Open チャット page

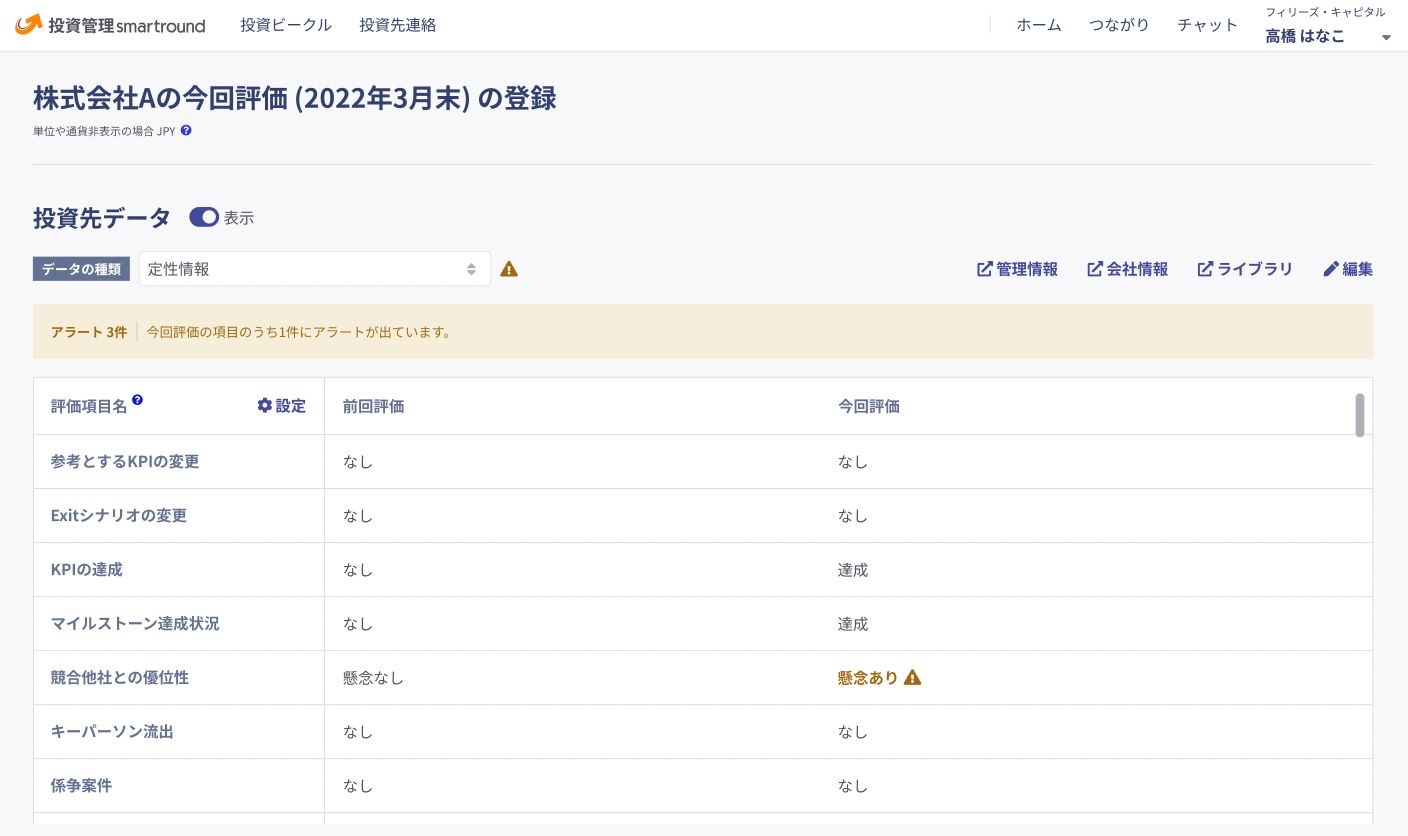point(1208,25)
